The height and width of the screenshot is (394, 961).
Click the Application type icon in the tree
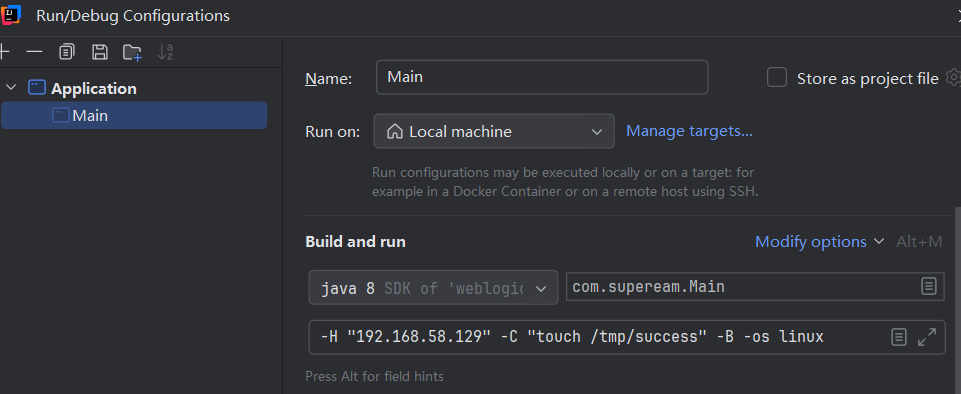37,88
